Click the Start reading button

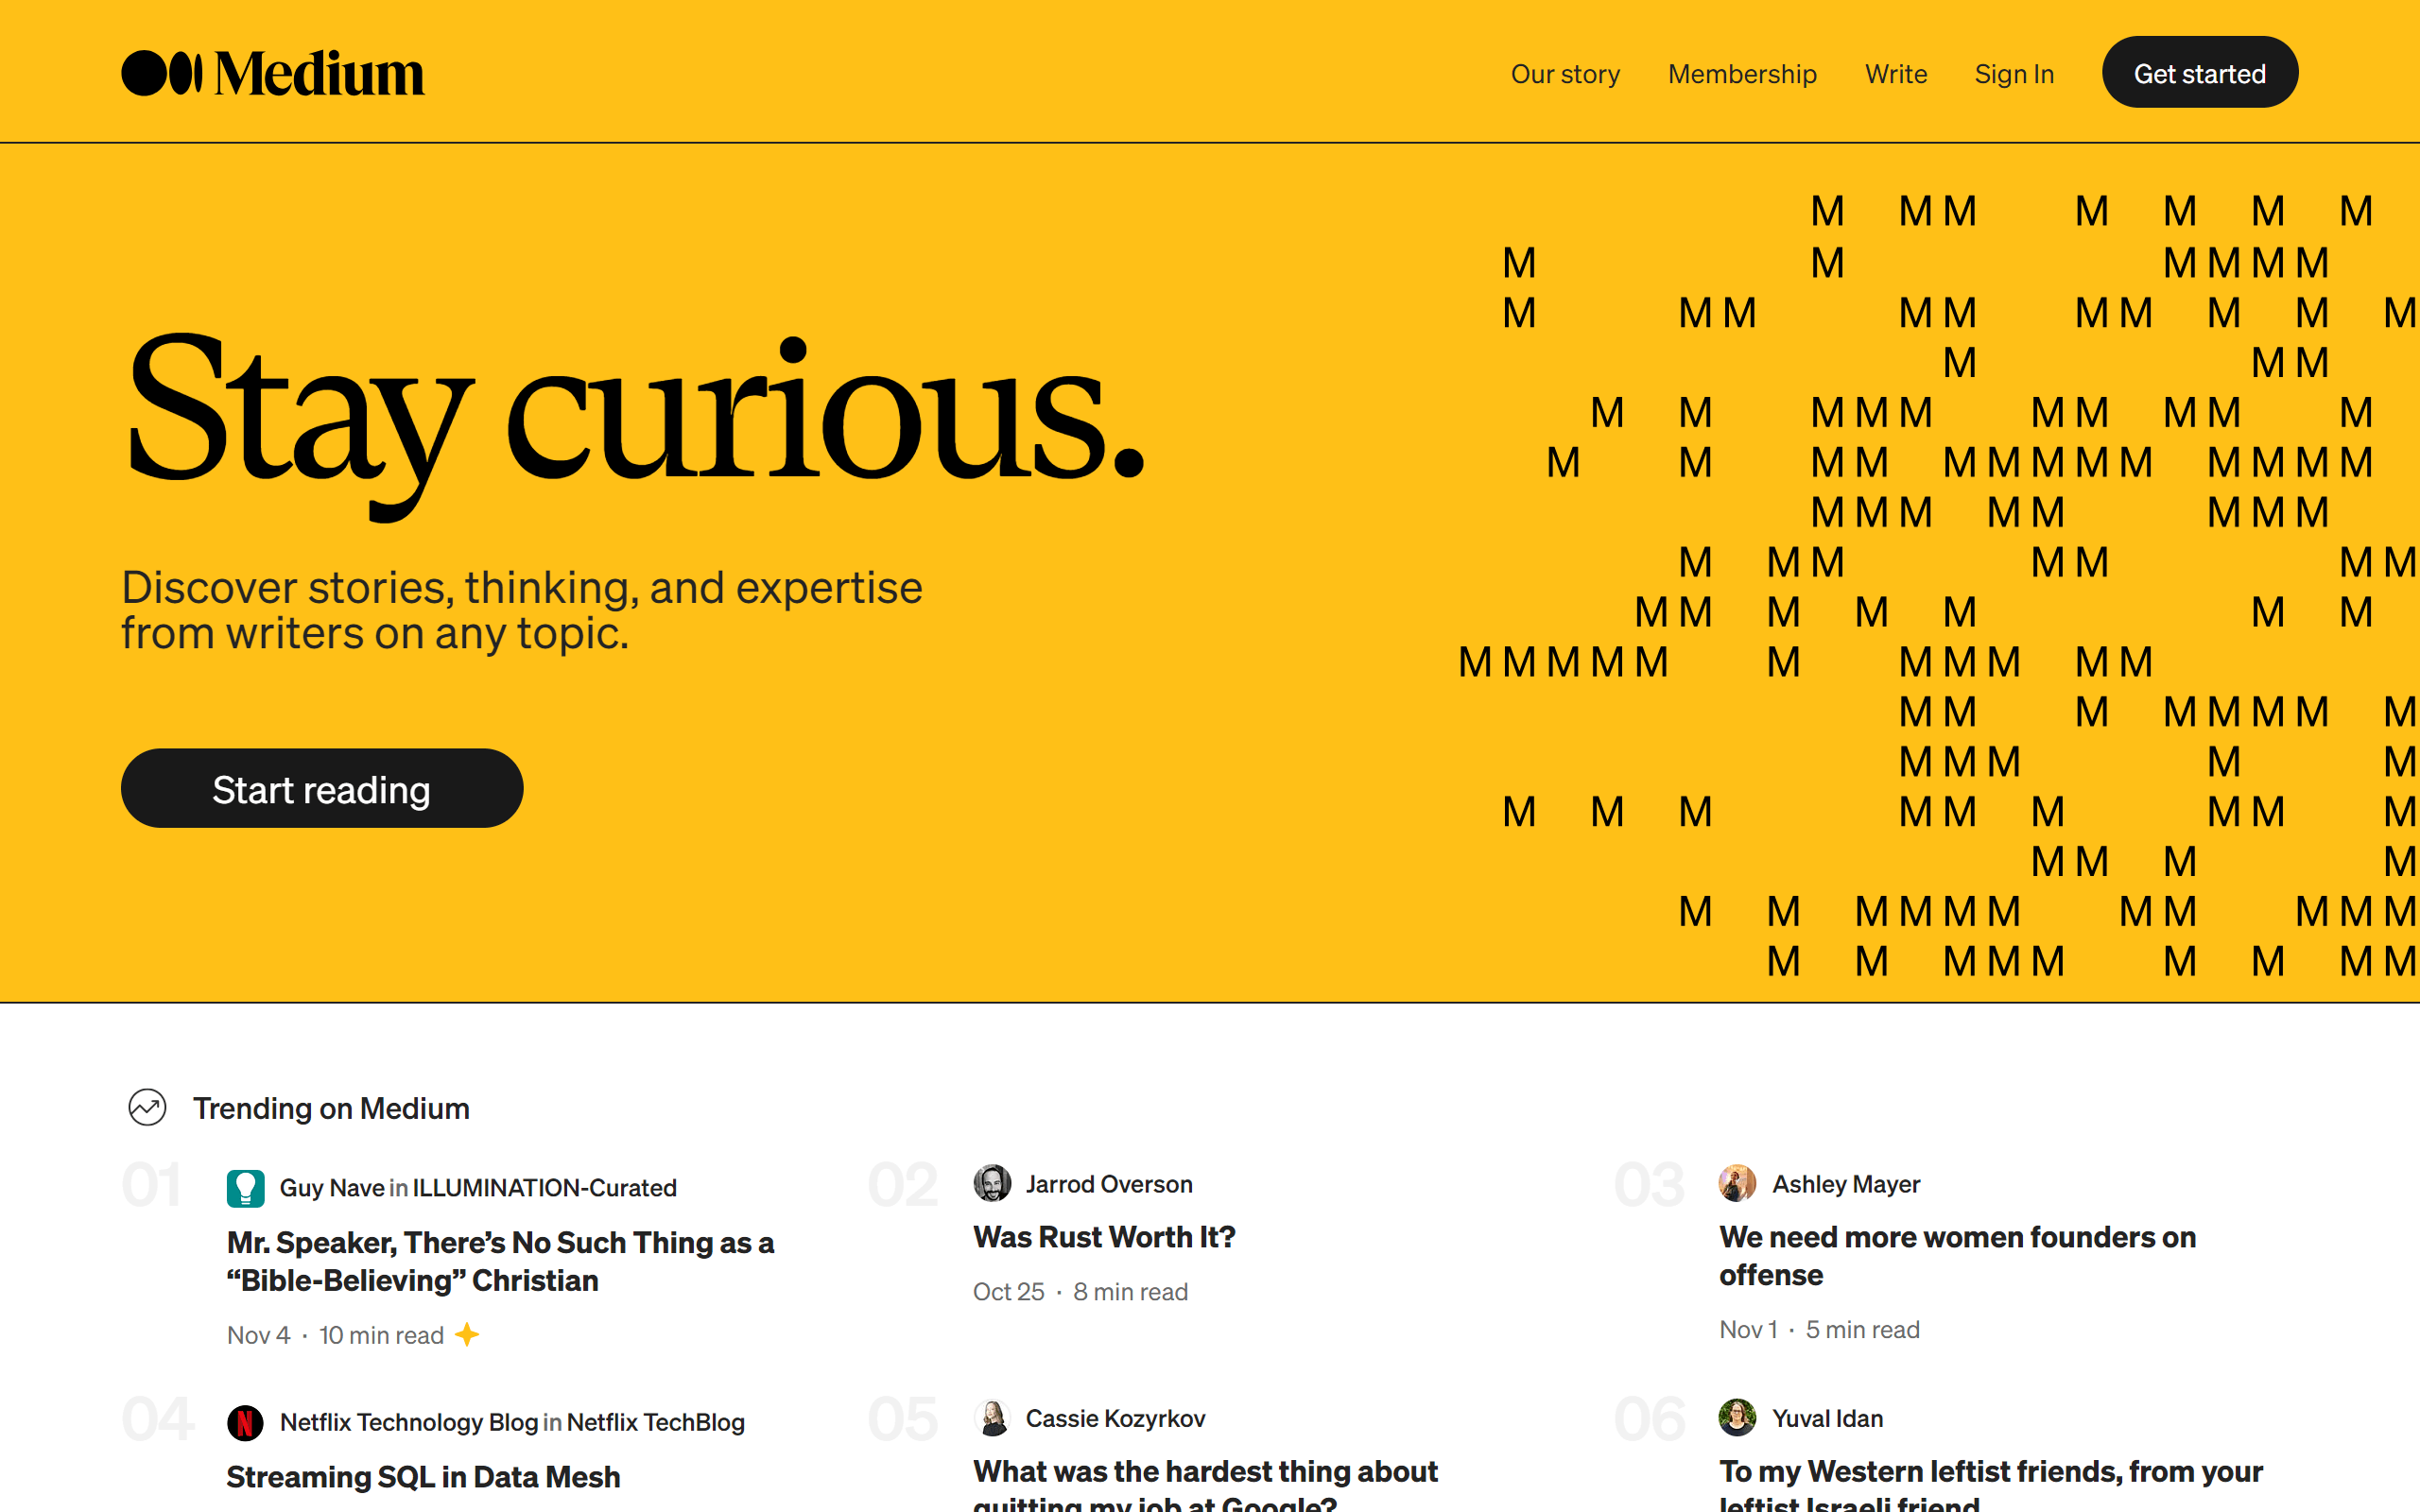(320, 787)
